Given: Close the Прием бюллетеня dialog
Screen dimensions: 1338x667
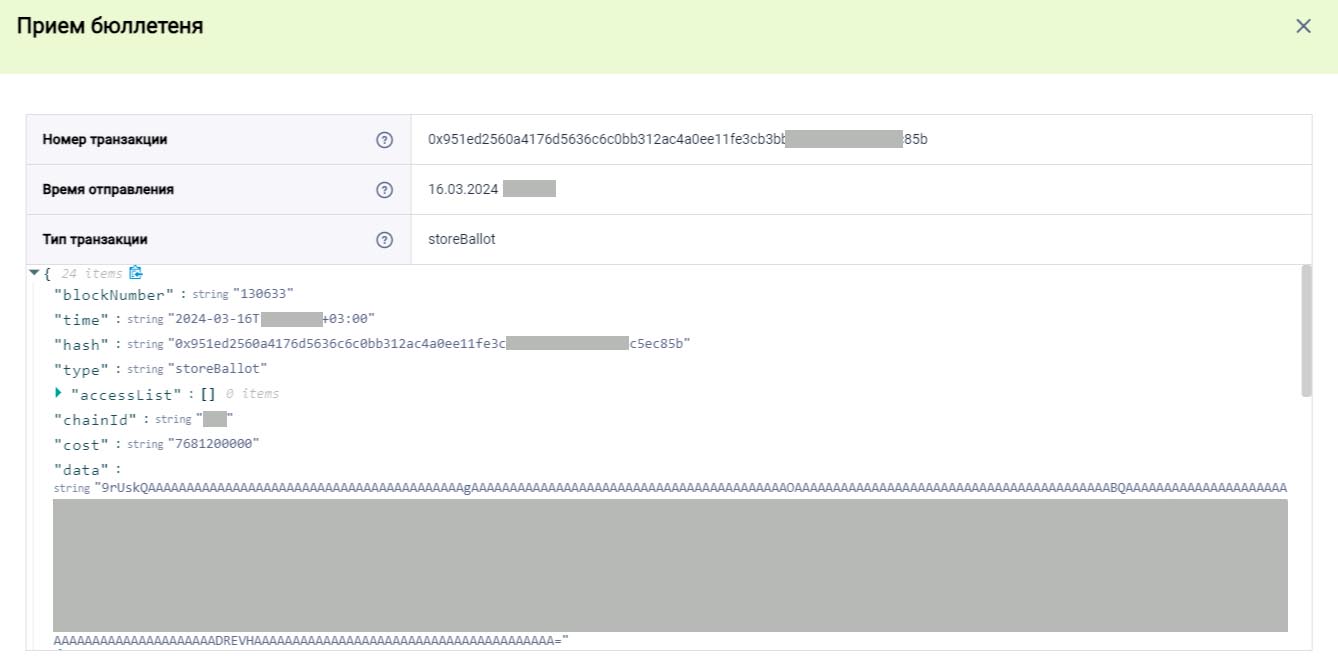Looking at the screenshot, I should pyautogui.click(x=1303, y=26).
